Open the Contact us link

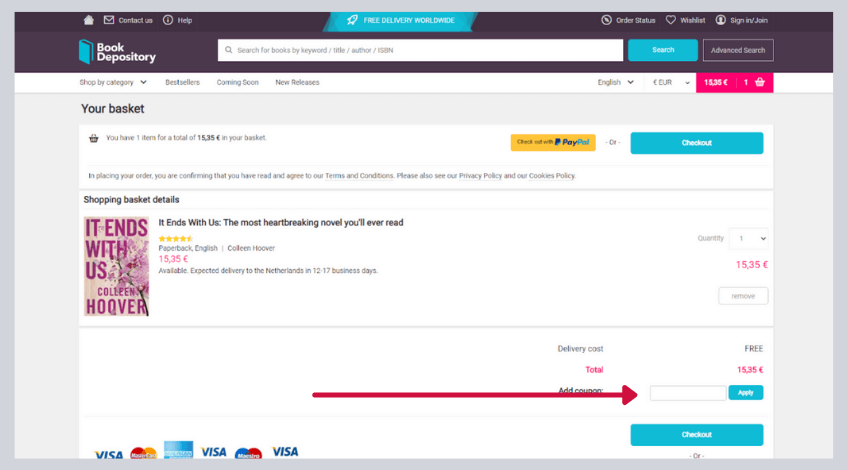(x=136, y=20)
